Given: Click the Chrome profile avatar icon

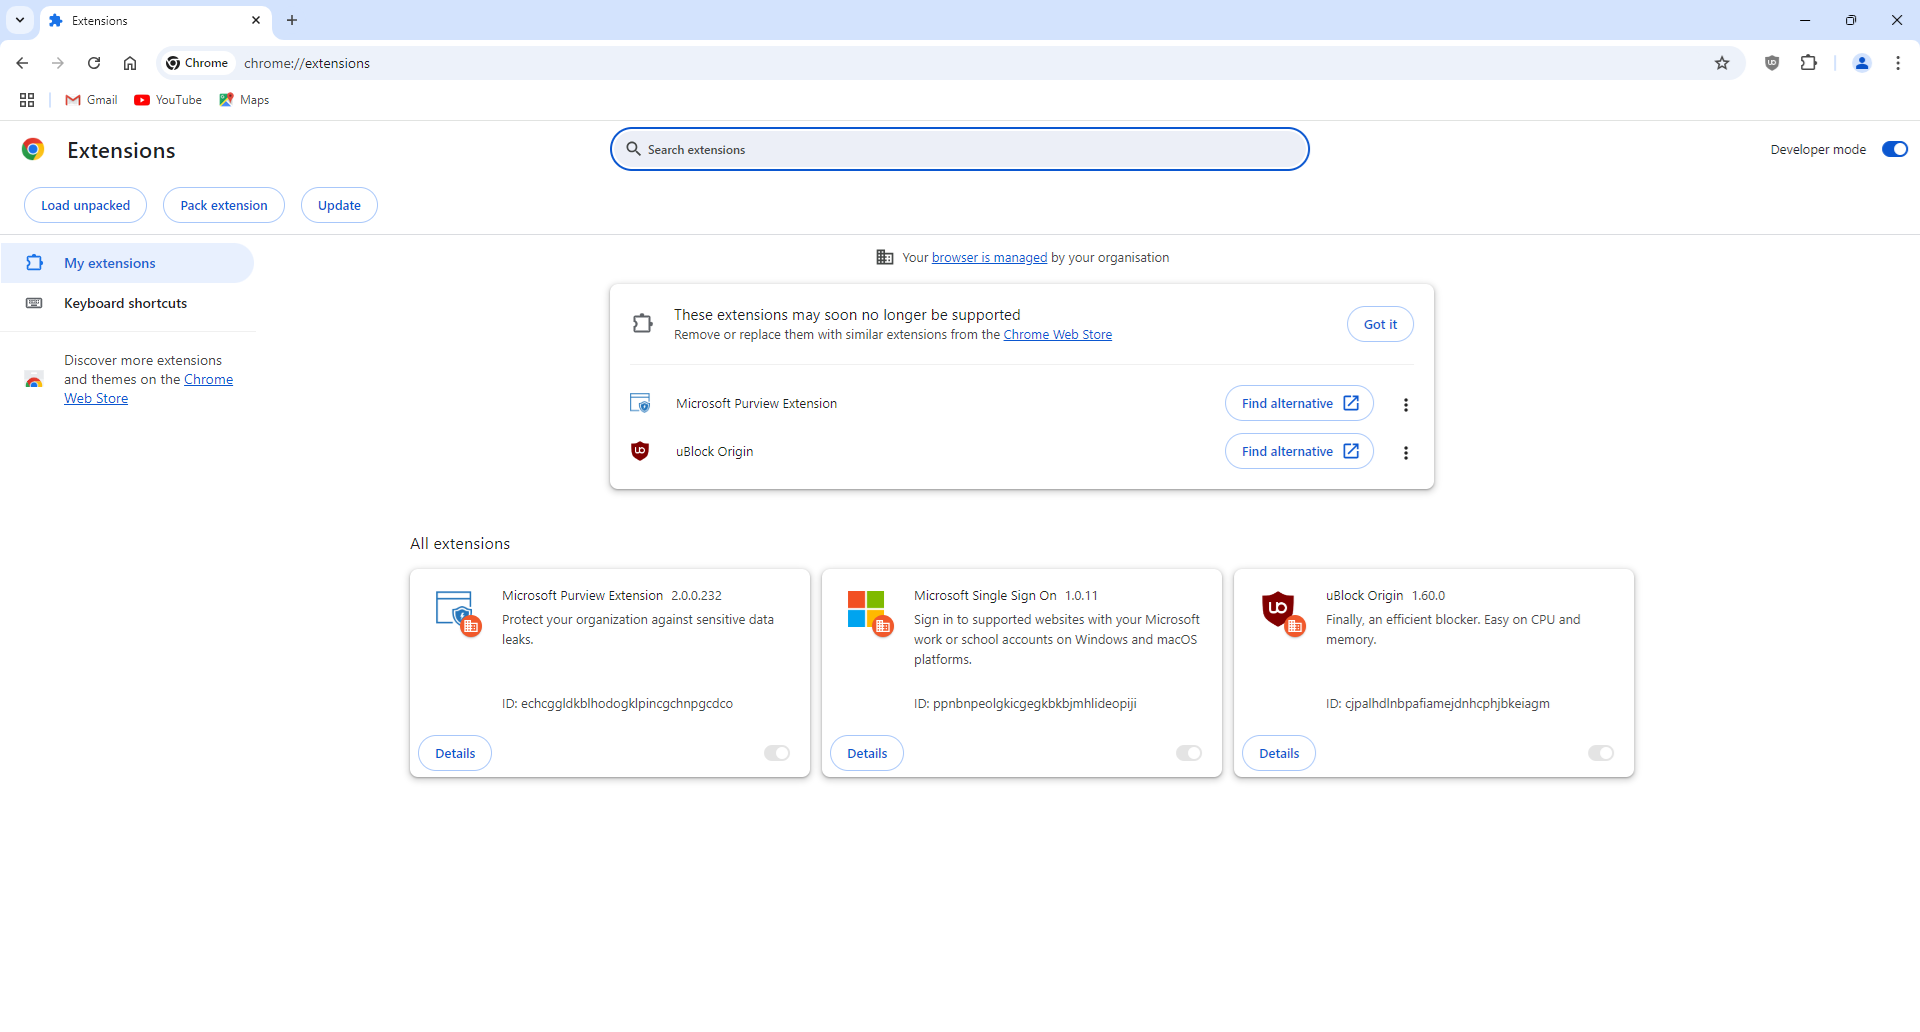Looking at the screenshot, I should click(1861, 62).
